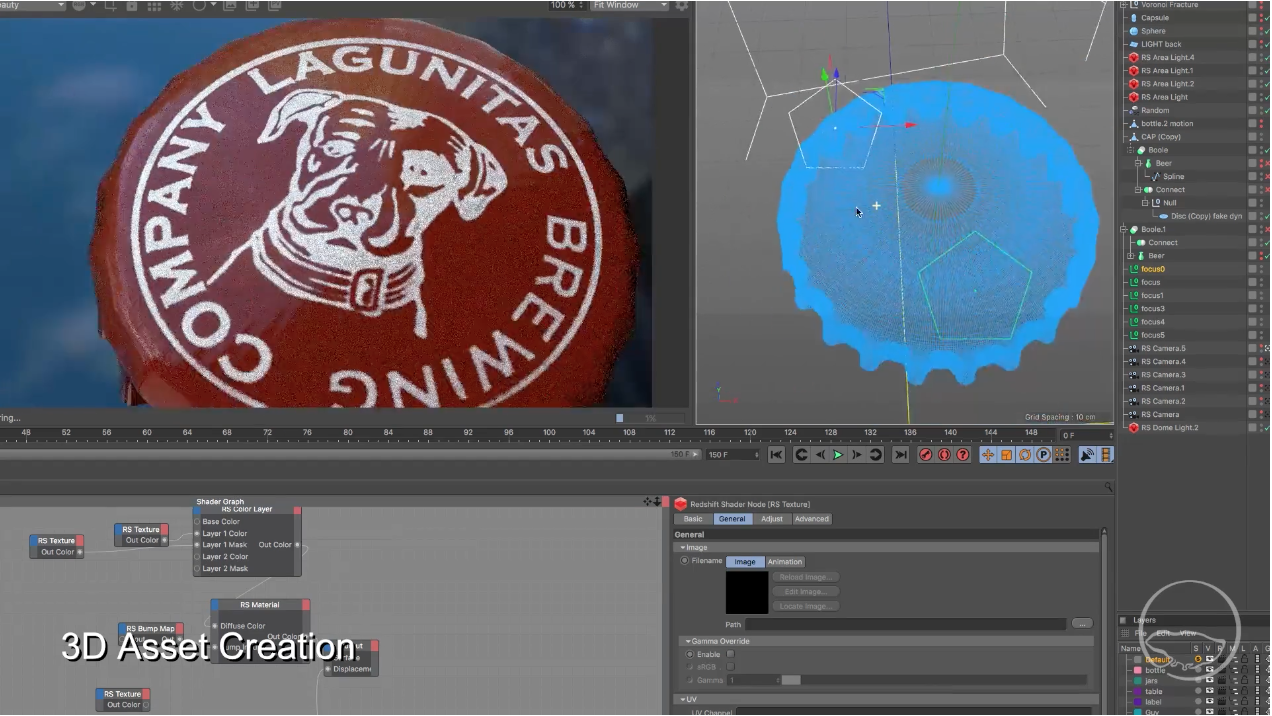Click the Redshift Shader Node cube icon
The image size is (1272, 716).
click(681, 504)
